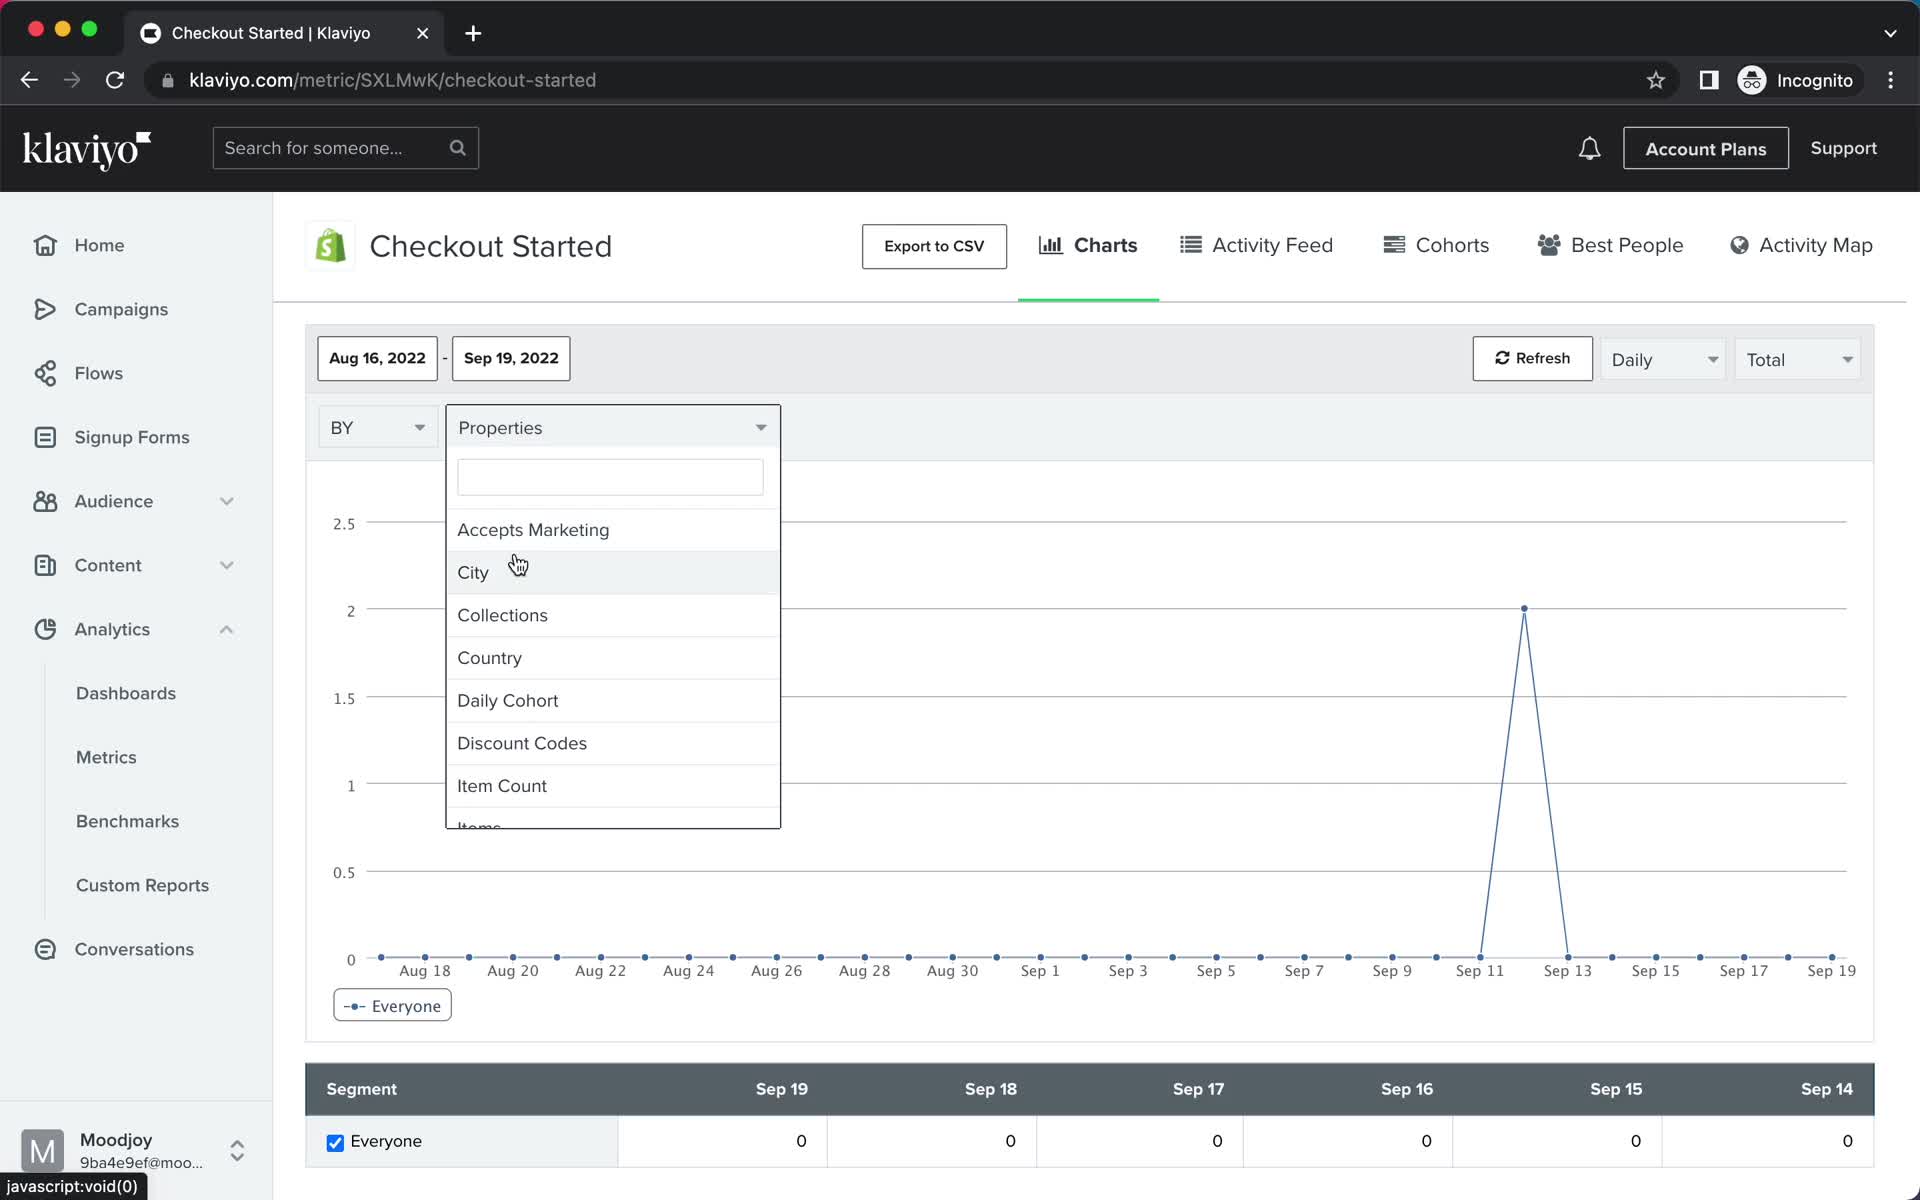1920x1200 pixels.
Task: Open Custom Reports
Action: click(143, 885)
